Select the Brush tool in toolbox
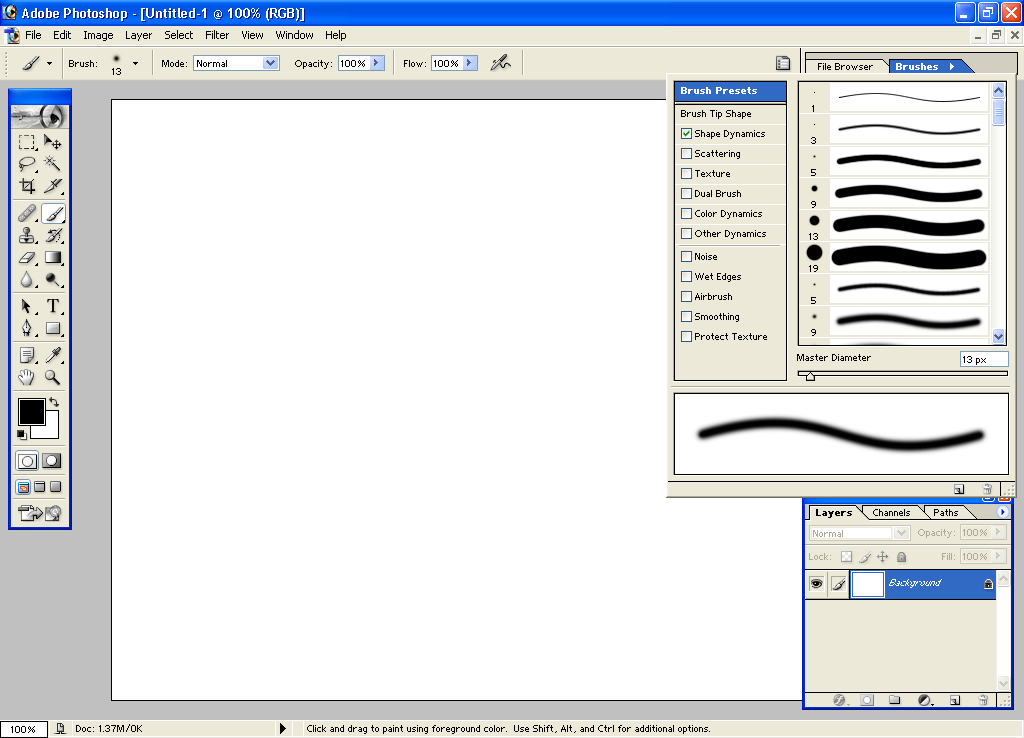The width and height of the screenshot is (1024, 738). coord(53,213)
